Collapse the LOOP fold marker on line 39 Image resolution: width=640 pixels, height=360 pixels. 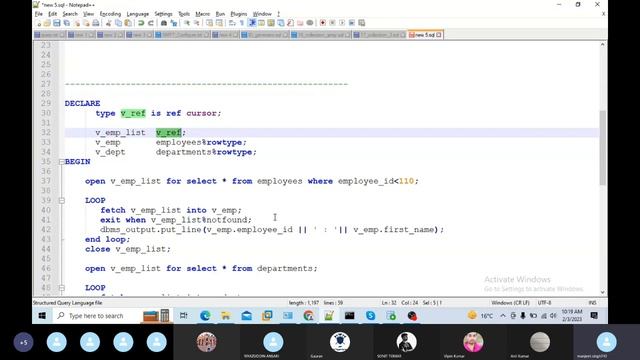pos(62,201)
